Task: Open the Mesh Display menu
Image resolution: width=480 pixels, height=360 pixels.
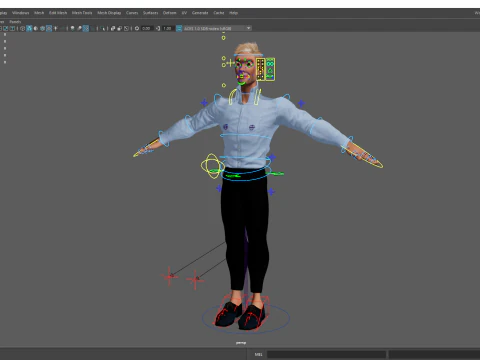Action: (109, 13)
